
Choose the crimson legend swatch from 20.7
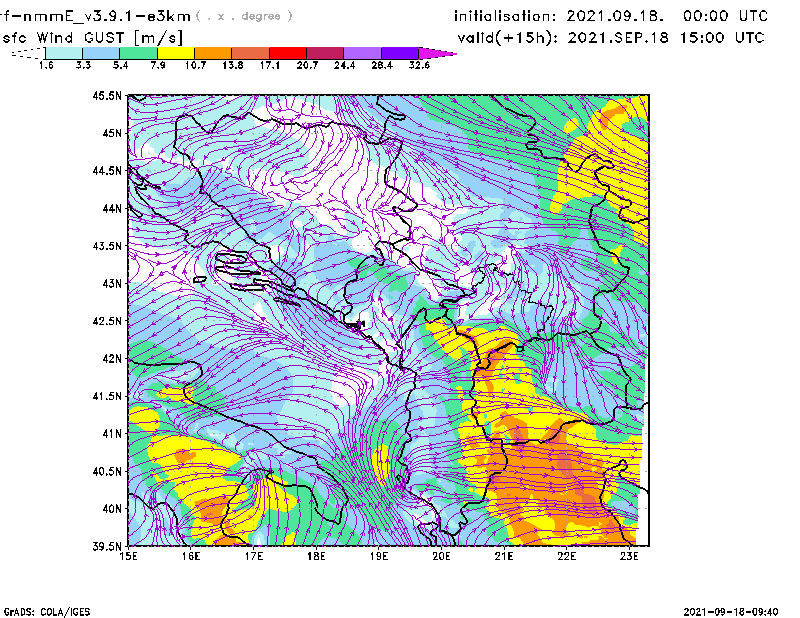pos(325,53)
